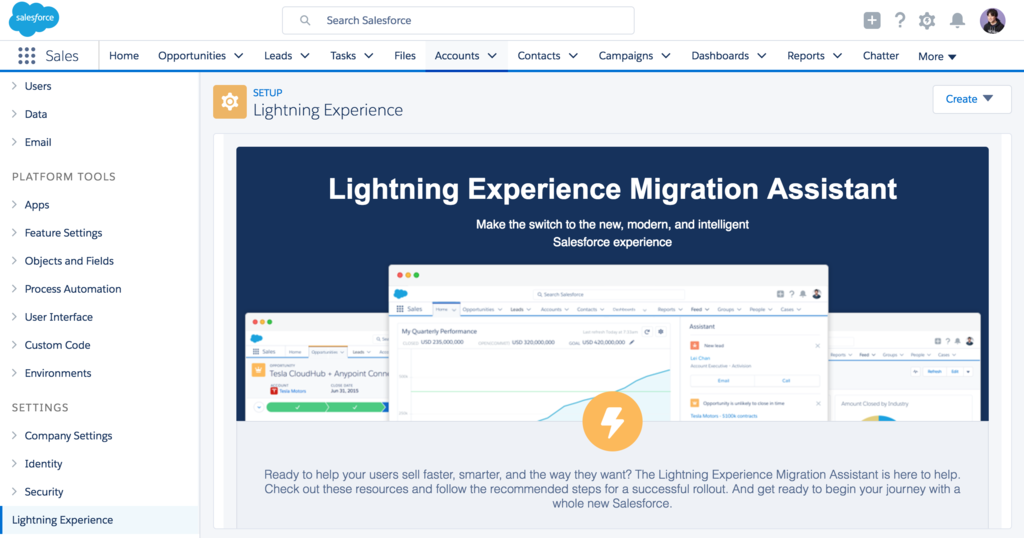Expand the Contacts tab dropdown chevron
Viewport: 1024px width, 538px height.
click(573, 55)
